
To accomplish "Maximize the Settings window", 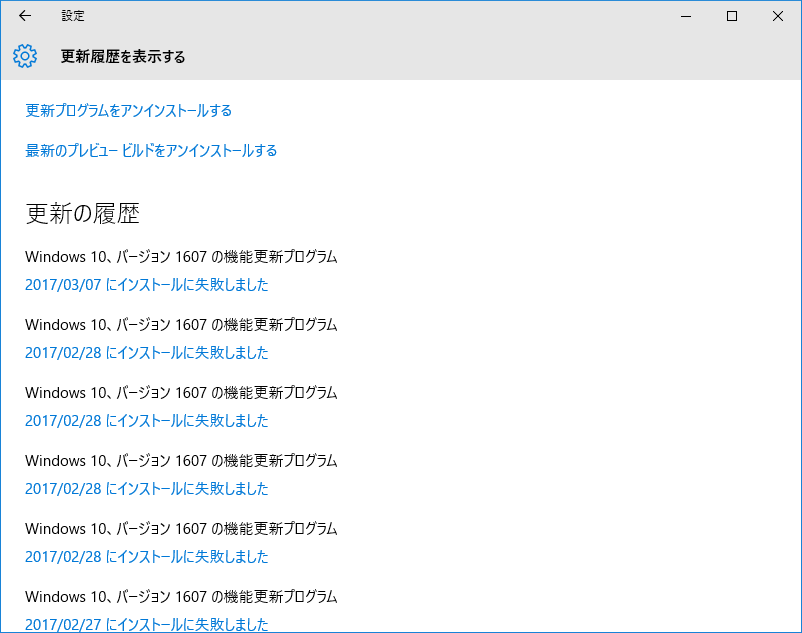I will [732, 16].
